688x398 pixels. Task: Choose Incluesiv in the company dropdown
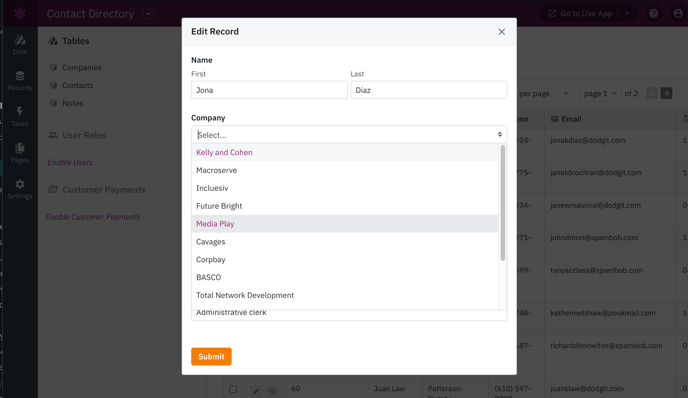[345, 188]
